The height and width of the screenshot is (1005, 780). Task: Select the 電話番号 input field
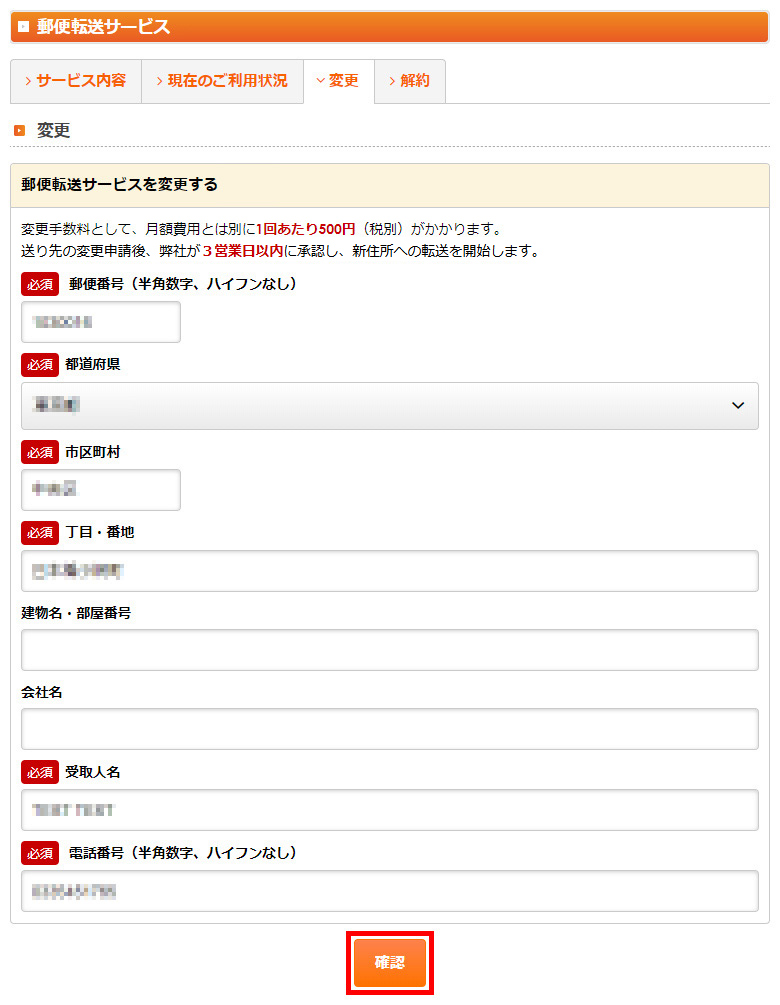point(389,891)
